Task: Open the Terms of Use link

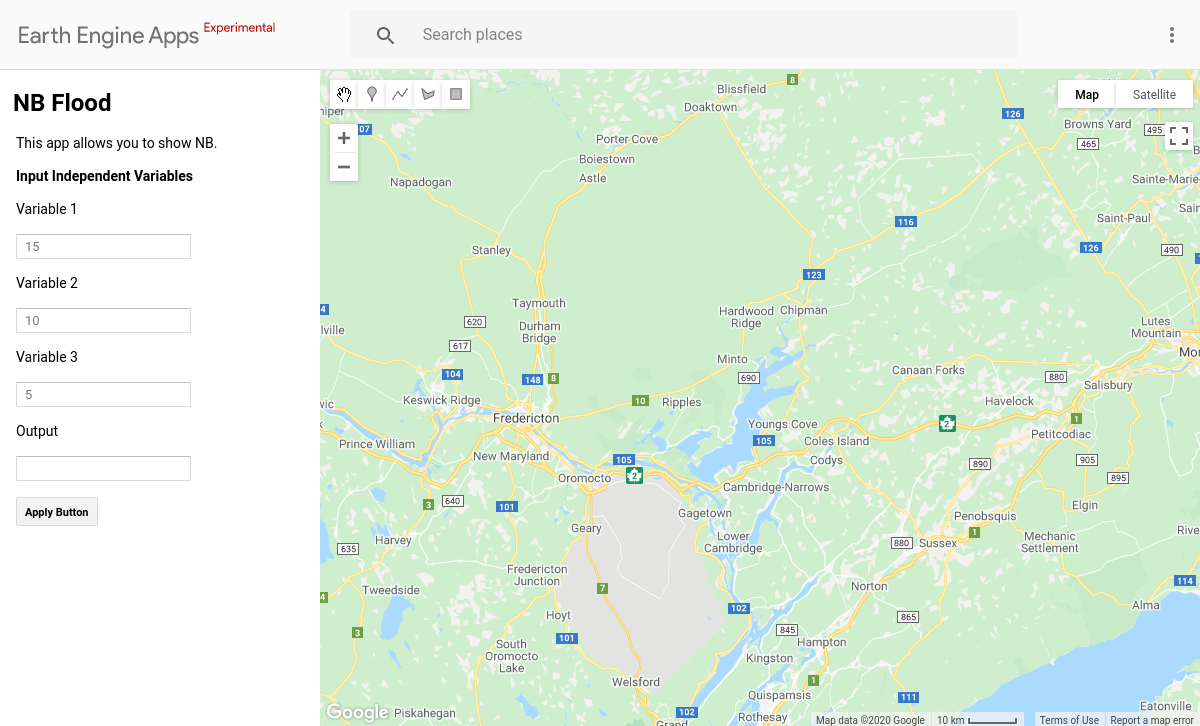Action: 1069,719
